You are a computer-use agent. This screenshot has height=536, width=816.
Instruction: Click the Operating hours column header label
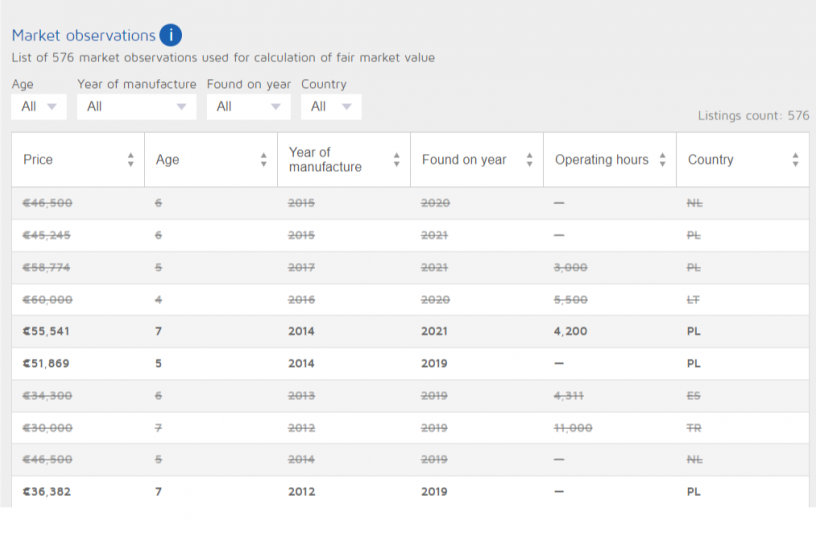coord(602,160)
